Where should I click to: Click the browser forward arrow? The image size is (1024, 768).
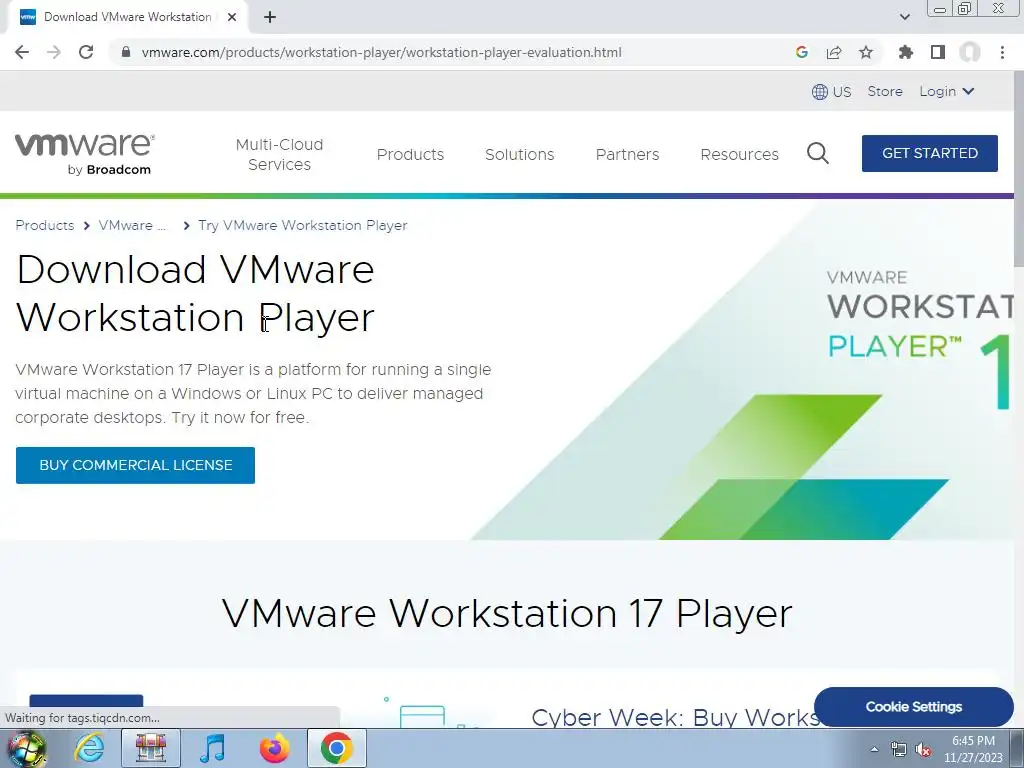[x=54, y=52]
